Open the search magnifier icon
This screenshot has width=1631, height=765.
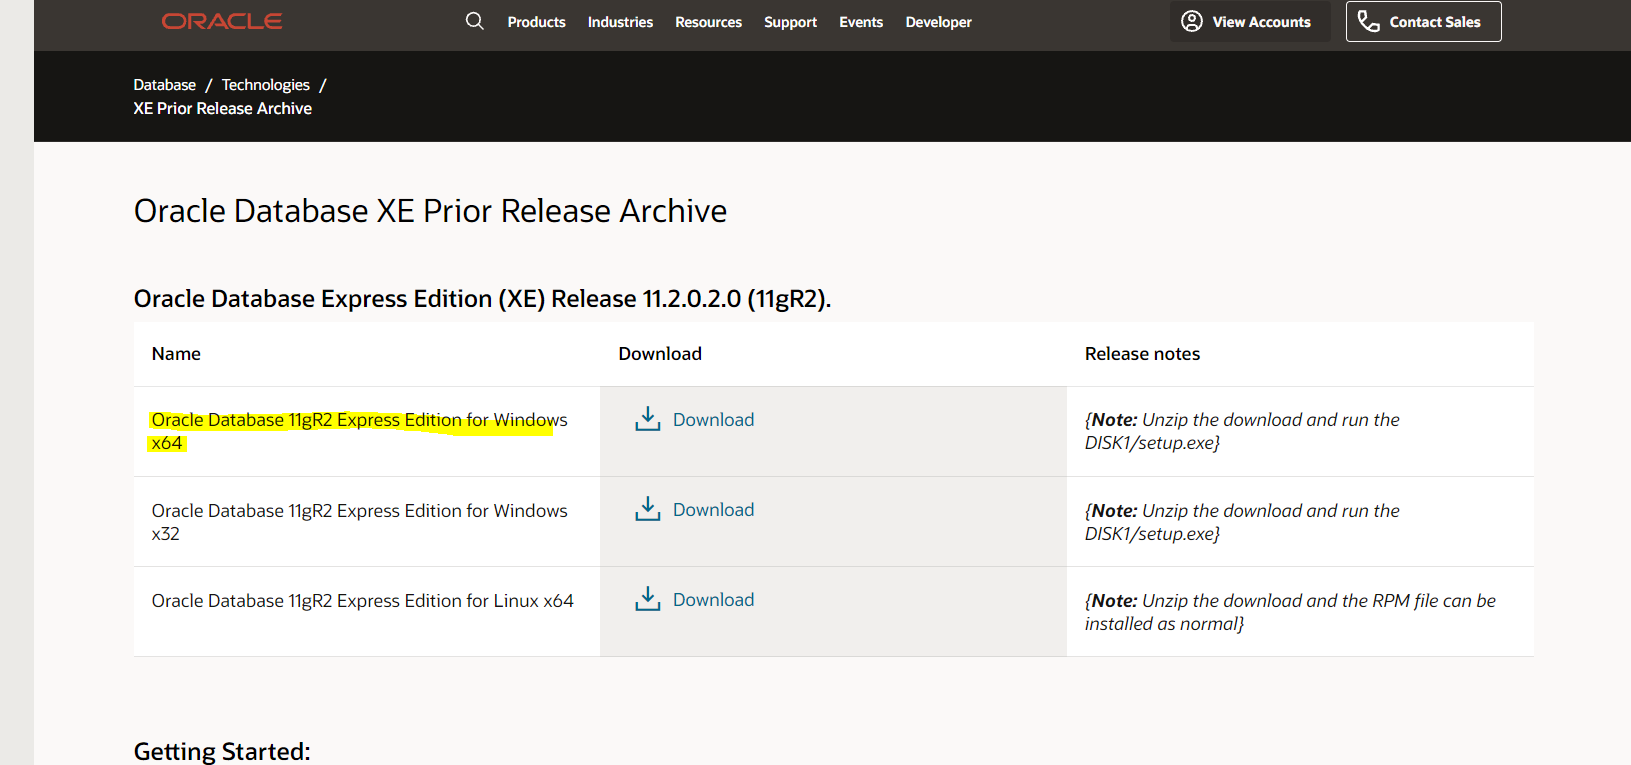tap(475, 21)
